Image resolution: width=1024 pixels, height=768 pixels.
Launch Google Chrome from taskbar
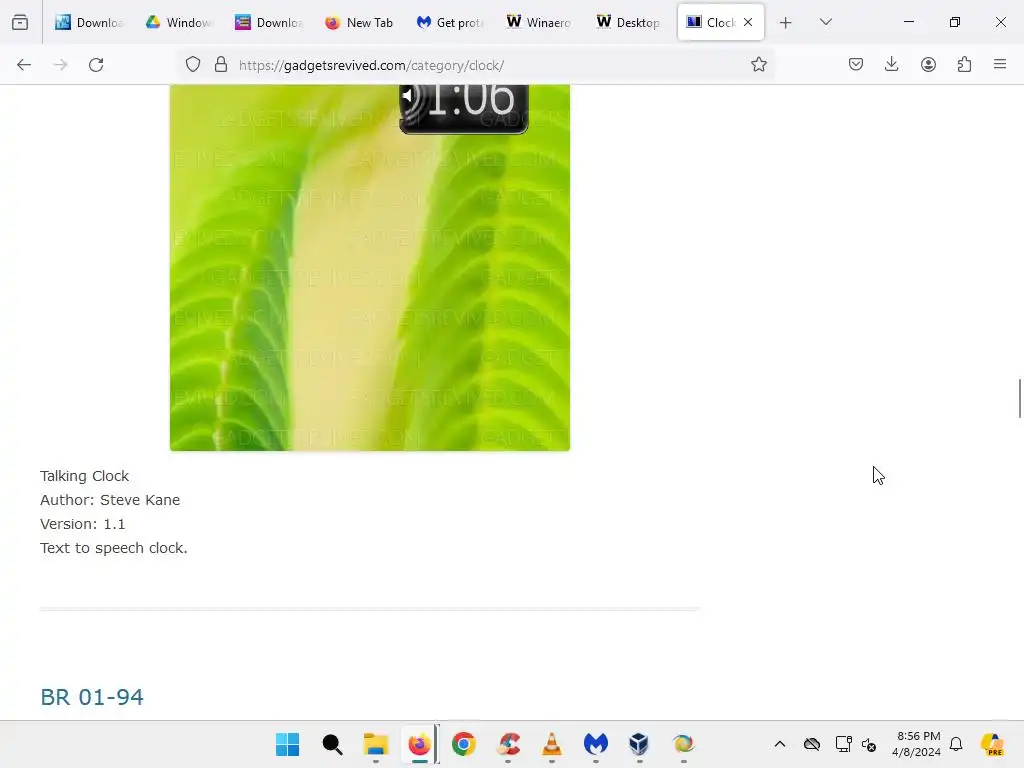click(464, 744)
